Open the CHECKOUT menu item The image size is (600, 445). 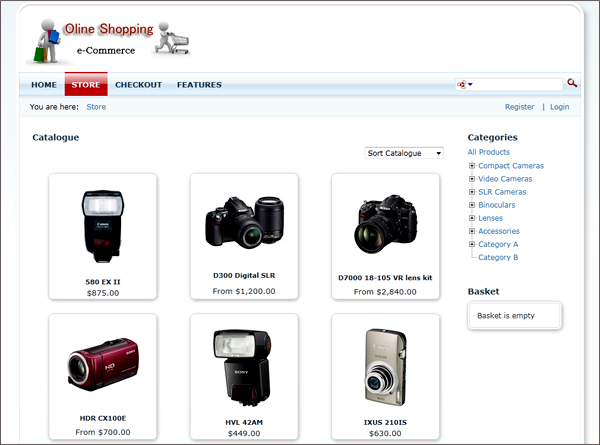coord(139,85)
